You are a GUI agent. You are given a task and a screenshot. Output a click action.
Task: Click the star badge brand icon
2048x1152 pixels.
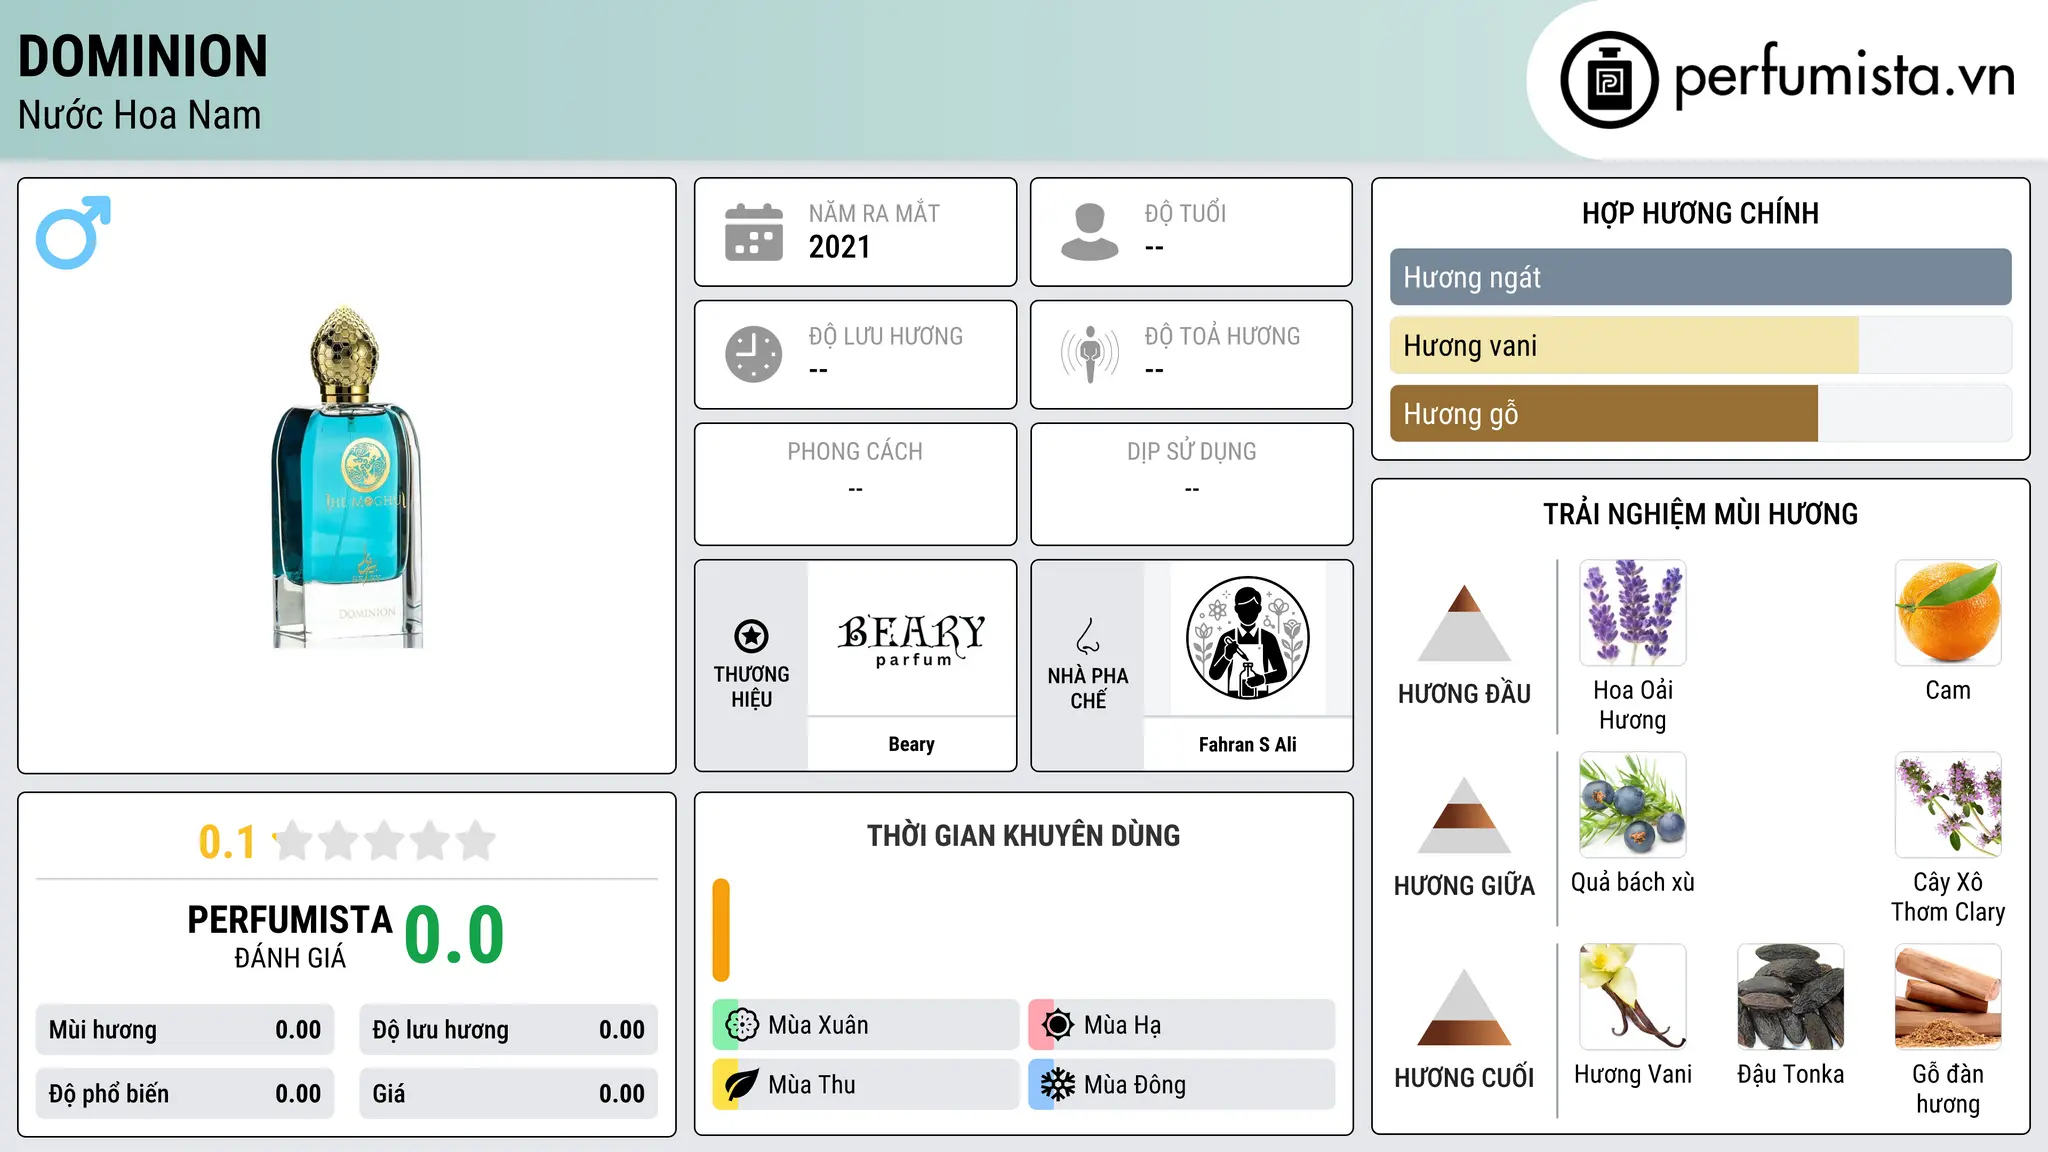(751, 636)
